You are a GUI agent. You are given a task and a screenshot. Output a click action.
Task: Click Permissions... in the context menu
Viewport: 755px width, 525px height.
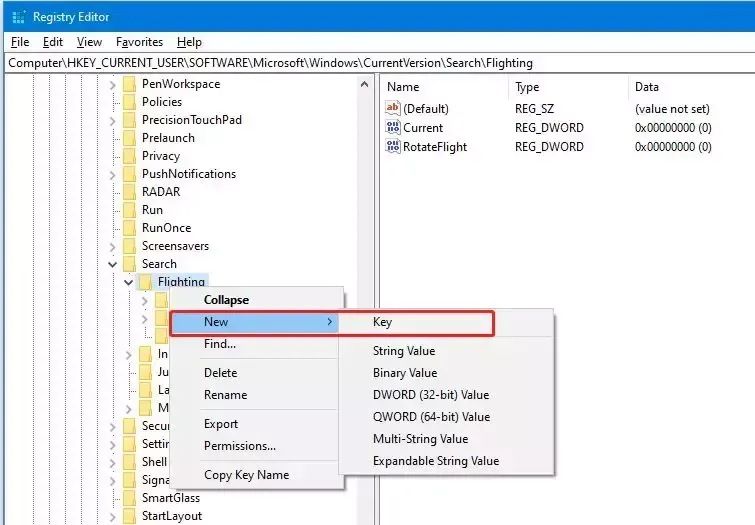(240, 446)
